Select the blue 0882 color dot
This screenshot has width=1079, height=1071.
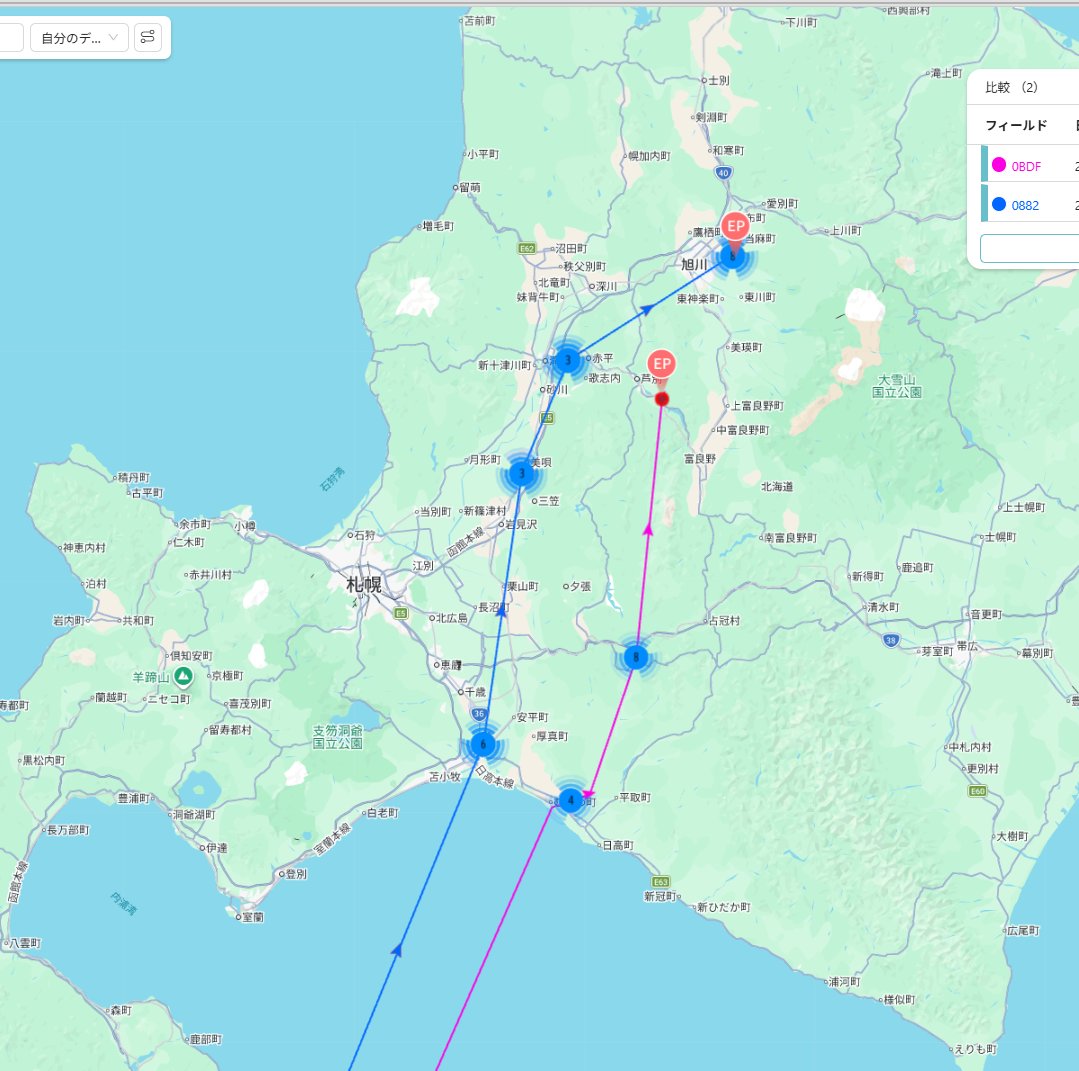[999, 204]
